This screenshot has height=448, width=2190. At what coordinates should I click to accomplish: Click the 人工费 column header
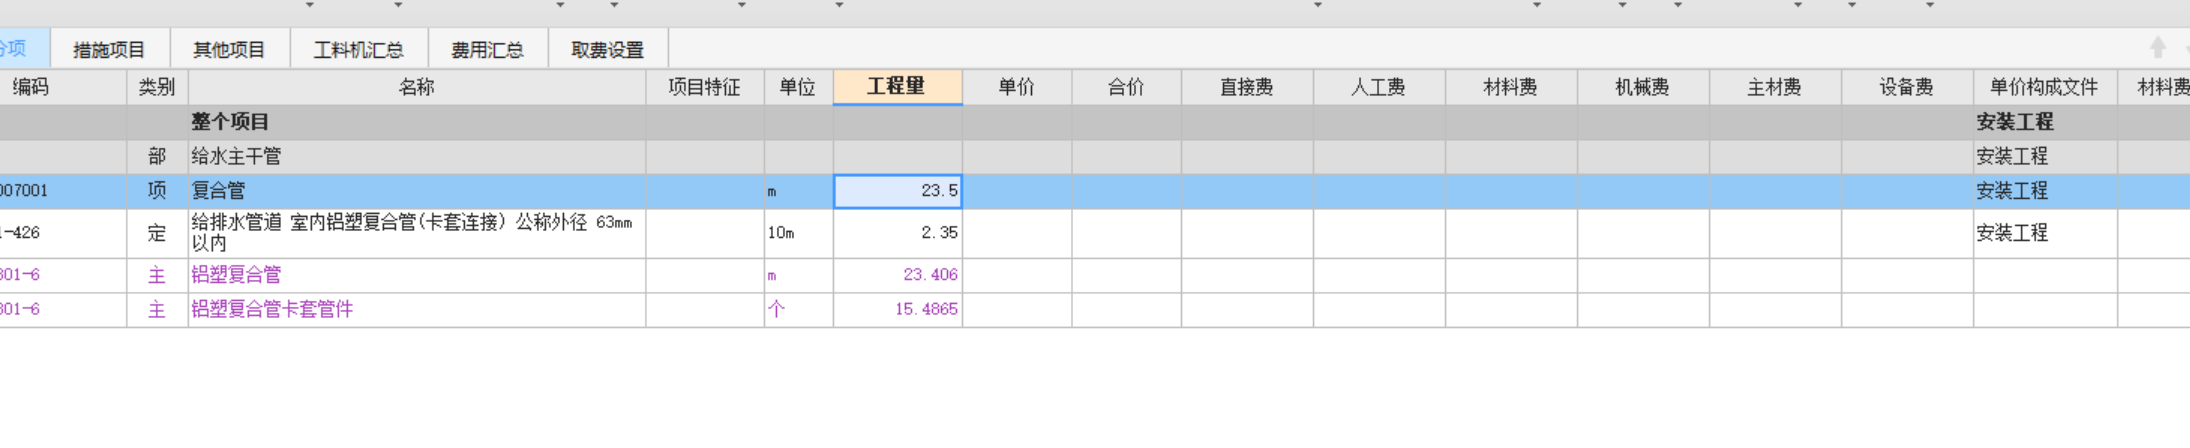pos(1378,87)
